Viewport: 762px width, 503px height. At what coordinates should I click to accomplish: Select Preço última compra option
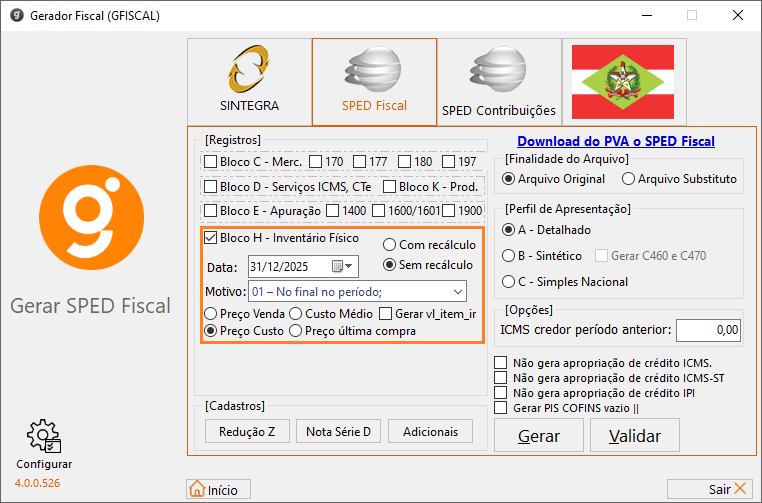pyautogui.click(x=295, y=331)
